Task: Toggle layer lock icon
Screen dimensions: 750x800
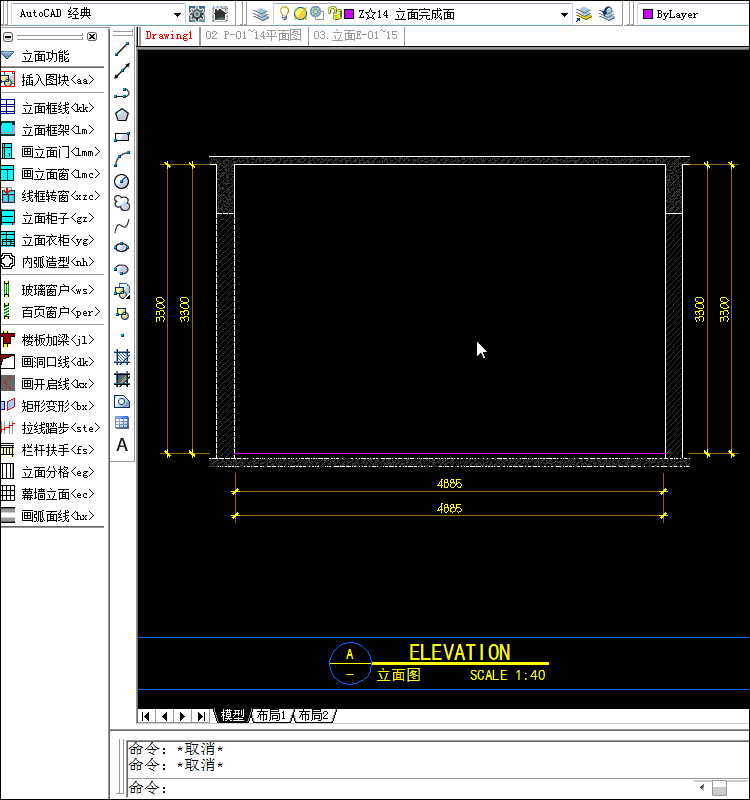Action: click(x=335, y=13)
